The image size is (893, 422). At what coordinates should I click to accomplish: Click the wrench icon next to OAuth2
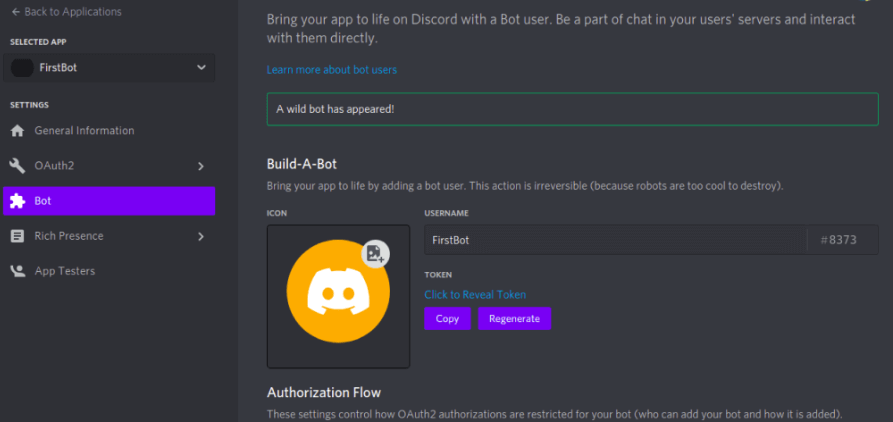point(17,166)
